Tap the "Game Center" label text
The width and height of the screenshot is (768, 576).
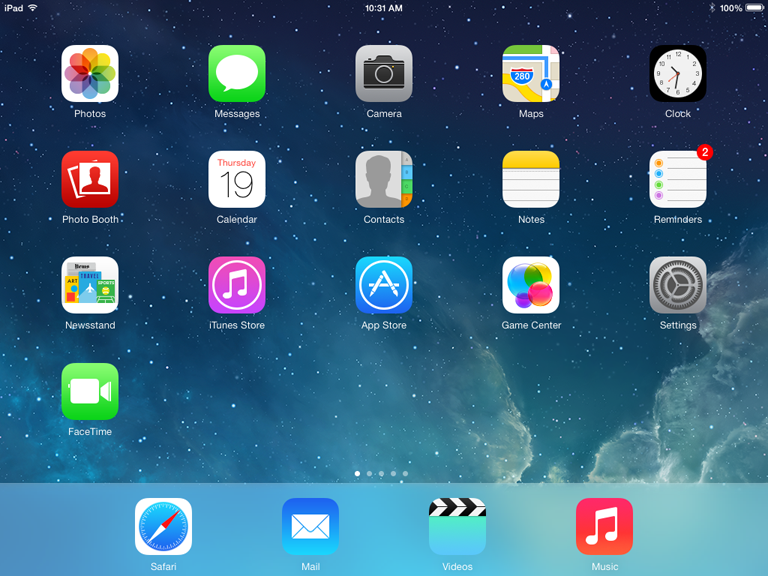[x=531, y=325]
